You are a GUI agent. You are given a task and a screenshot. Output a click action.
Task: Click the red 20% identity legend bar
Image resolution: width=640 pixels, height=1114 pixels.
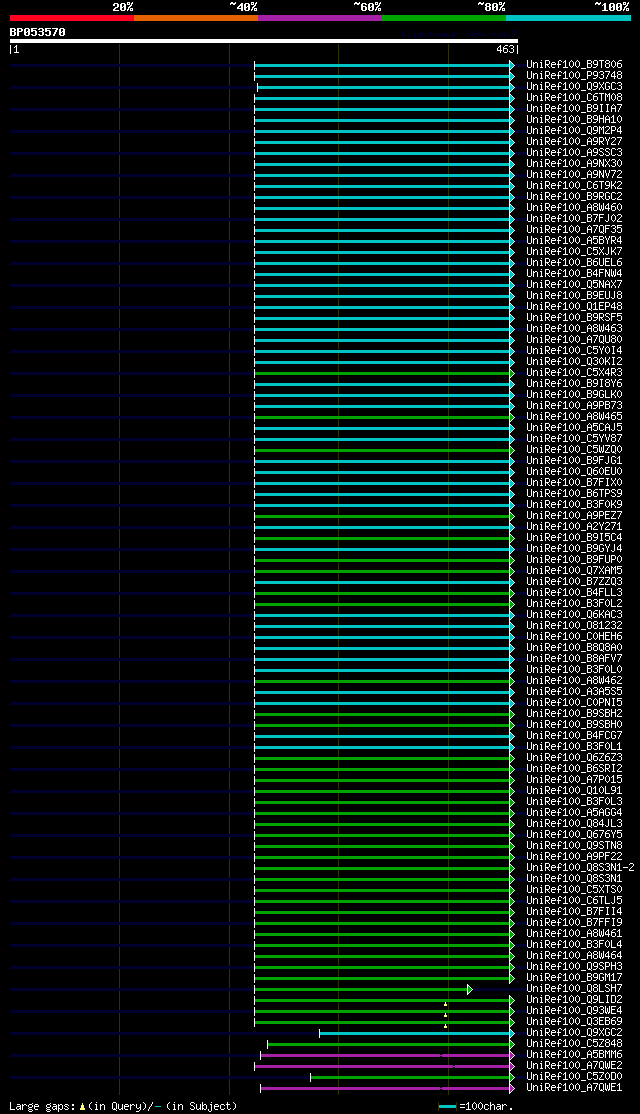(x=72, y=18)
